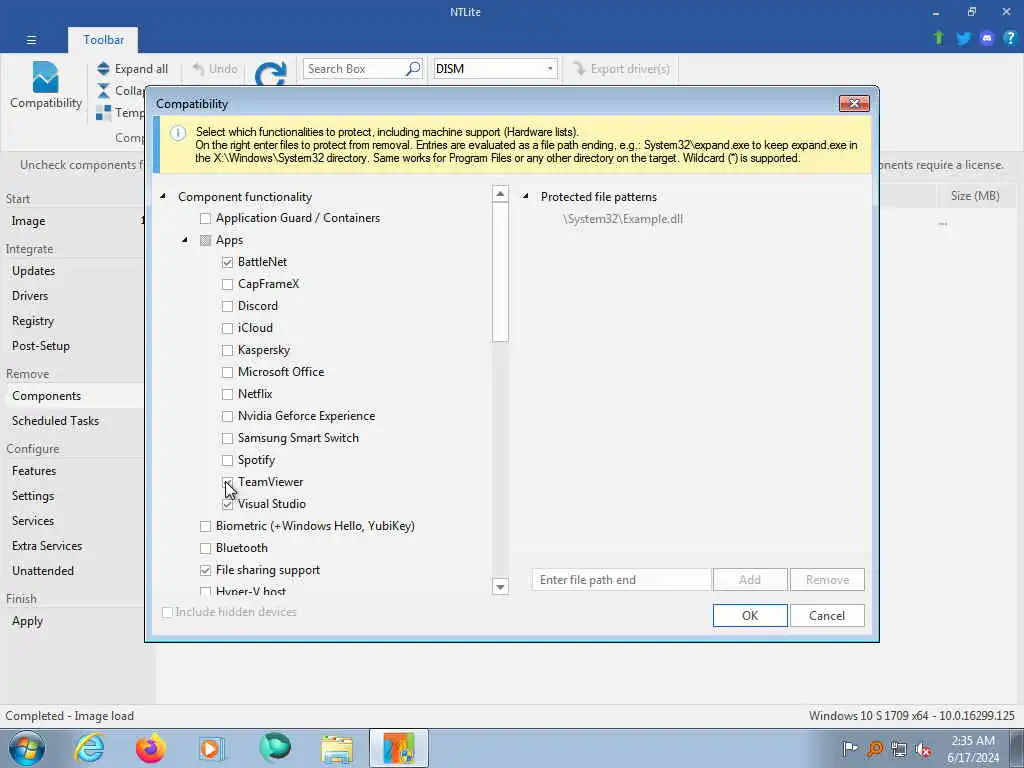
Task: Collapse the Protected file patterns section
Action: (526, 197)
